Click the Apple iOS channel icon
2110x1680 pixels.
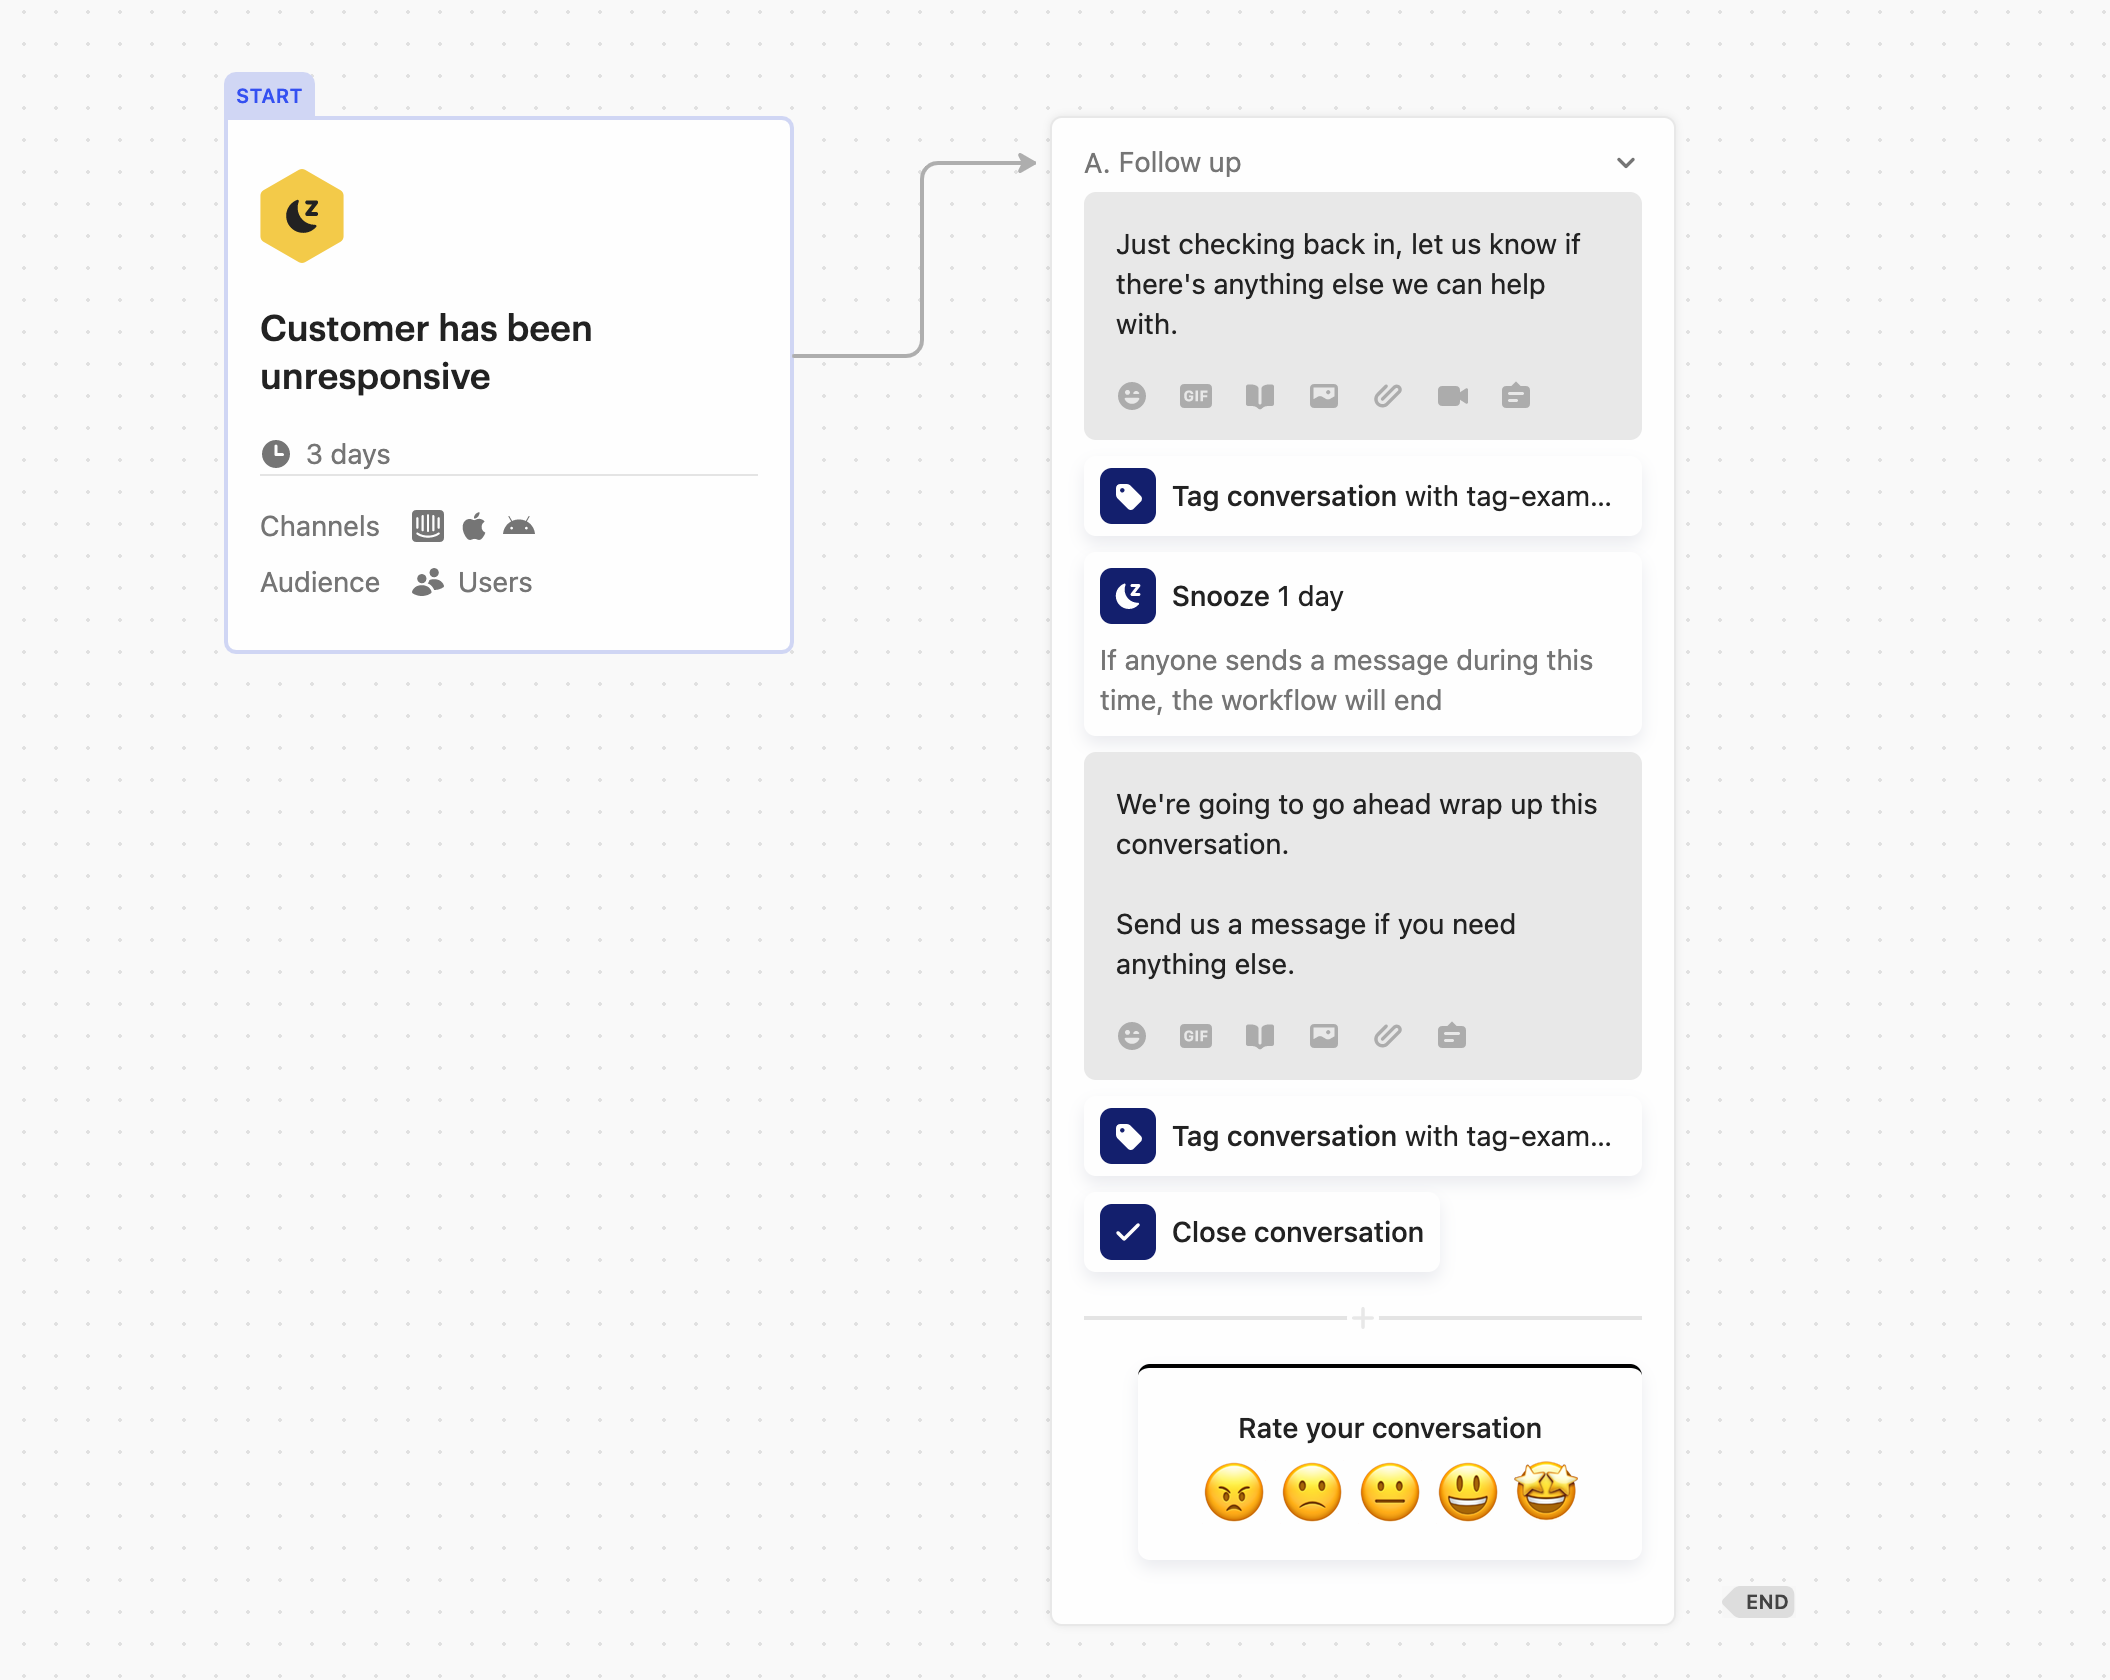pos(473,525)
